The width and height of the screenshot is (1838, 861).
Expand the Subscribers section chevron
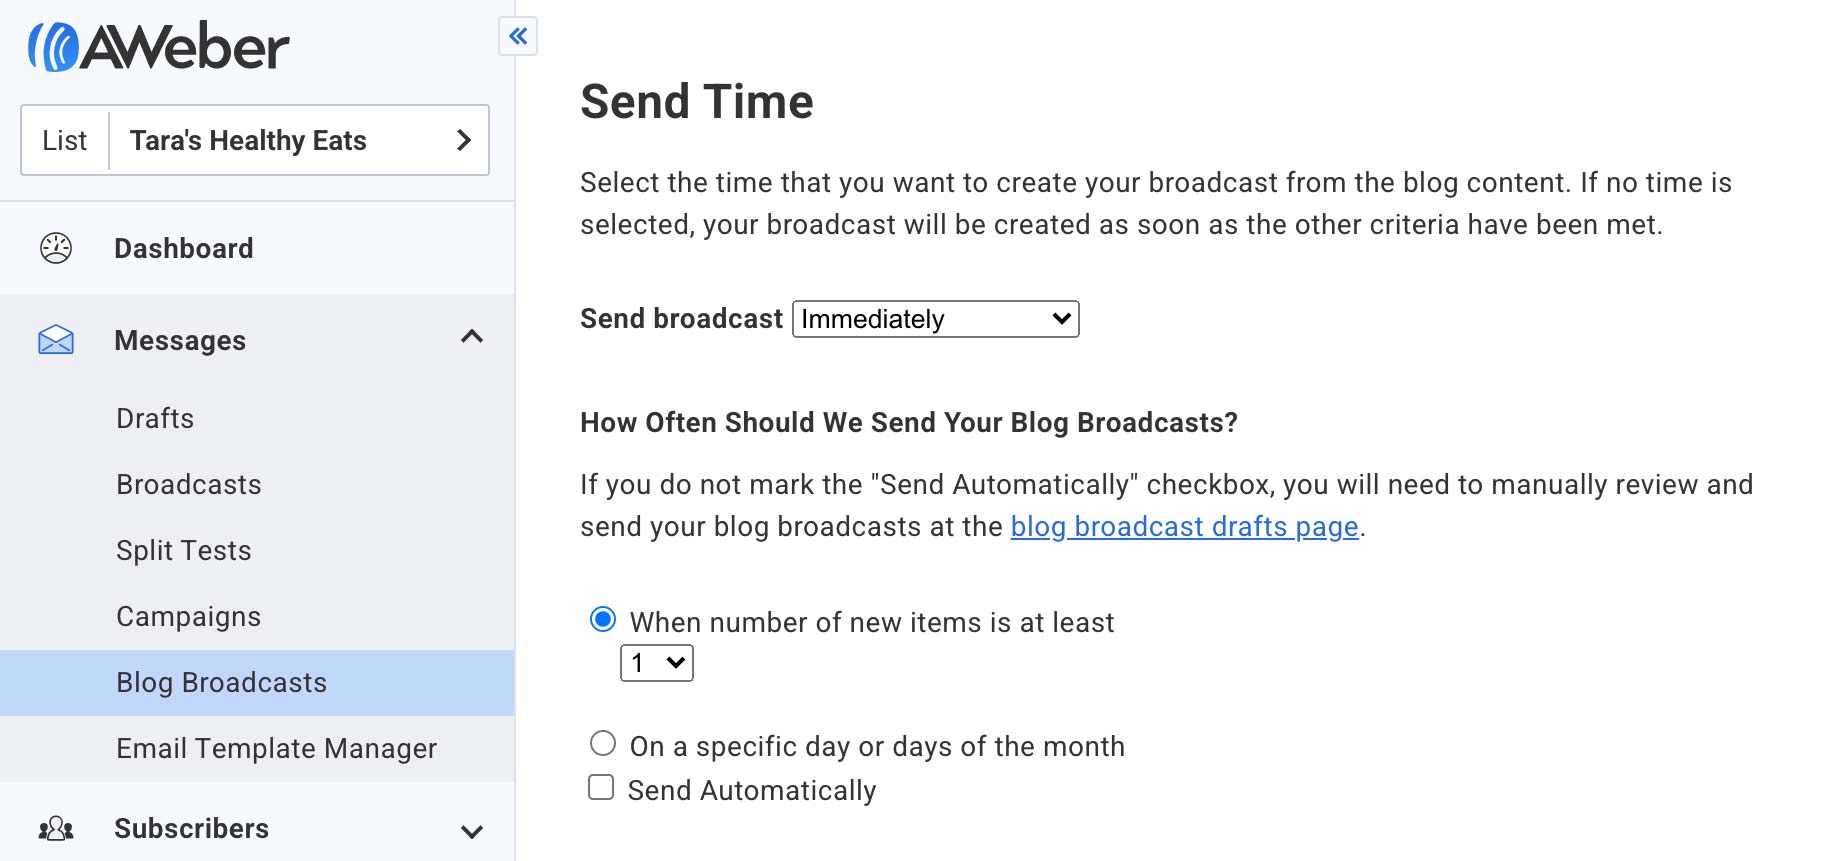[471, 829]
